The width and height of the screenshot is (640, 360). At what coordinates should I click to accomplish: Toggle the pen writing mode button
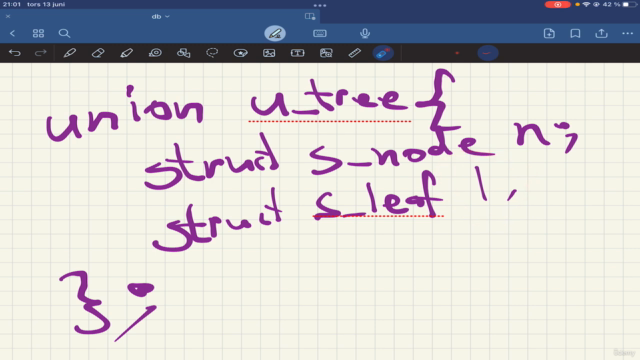(x=275, y=33)
